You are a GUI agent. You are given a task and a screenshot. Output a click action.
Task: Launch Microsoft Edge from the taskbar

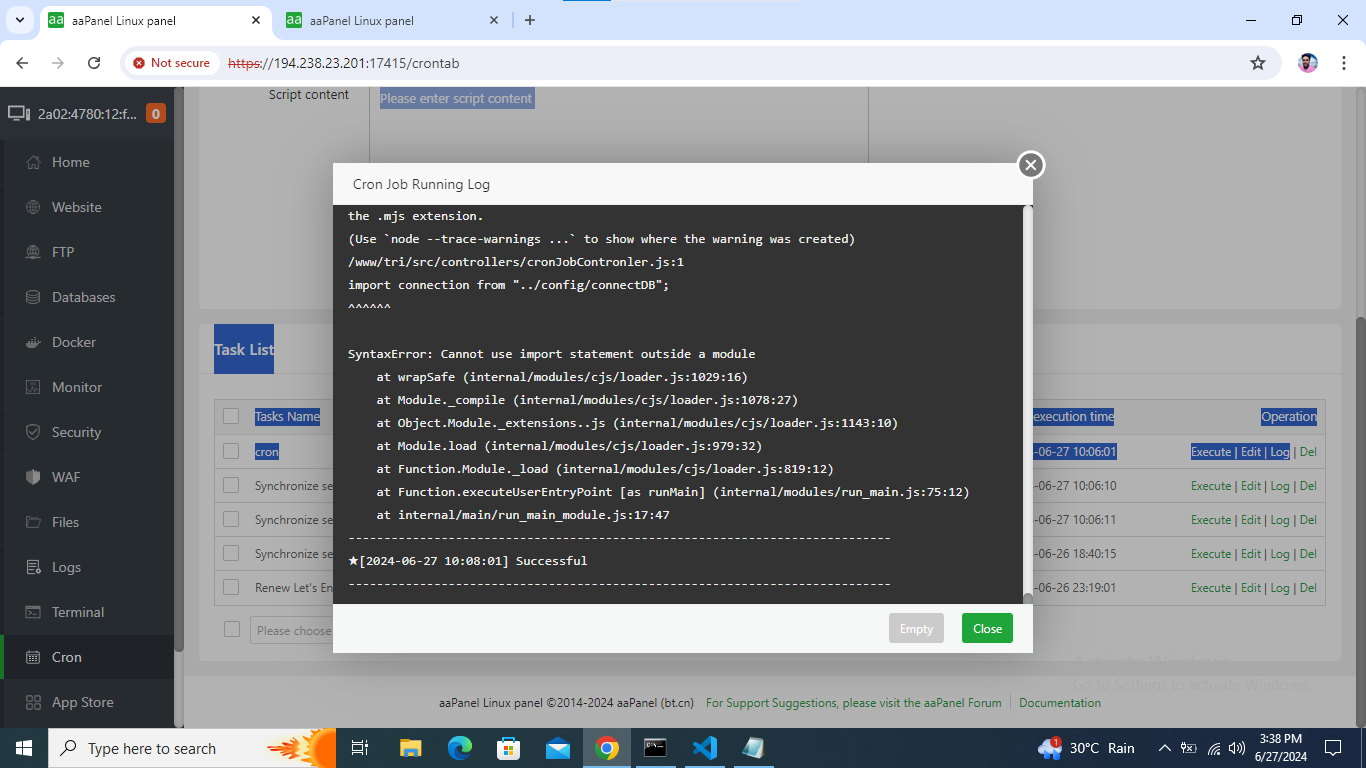459,748
